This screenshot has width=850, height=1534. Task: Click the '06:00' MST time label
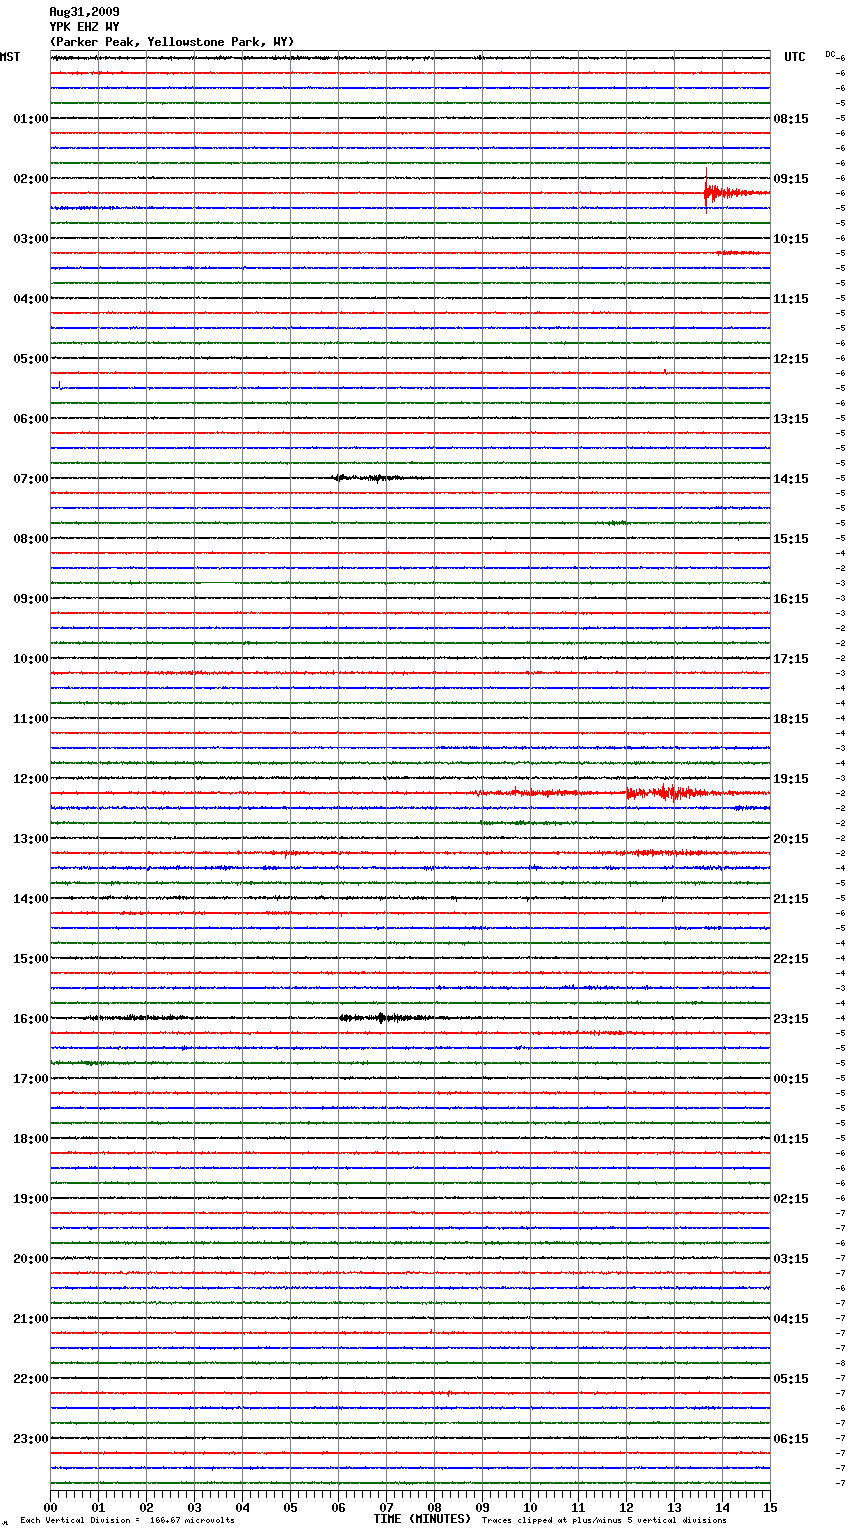(31, 419)
